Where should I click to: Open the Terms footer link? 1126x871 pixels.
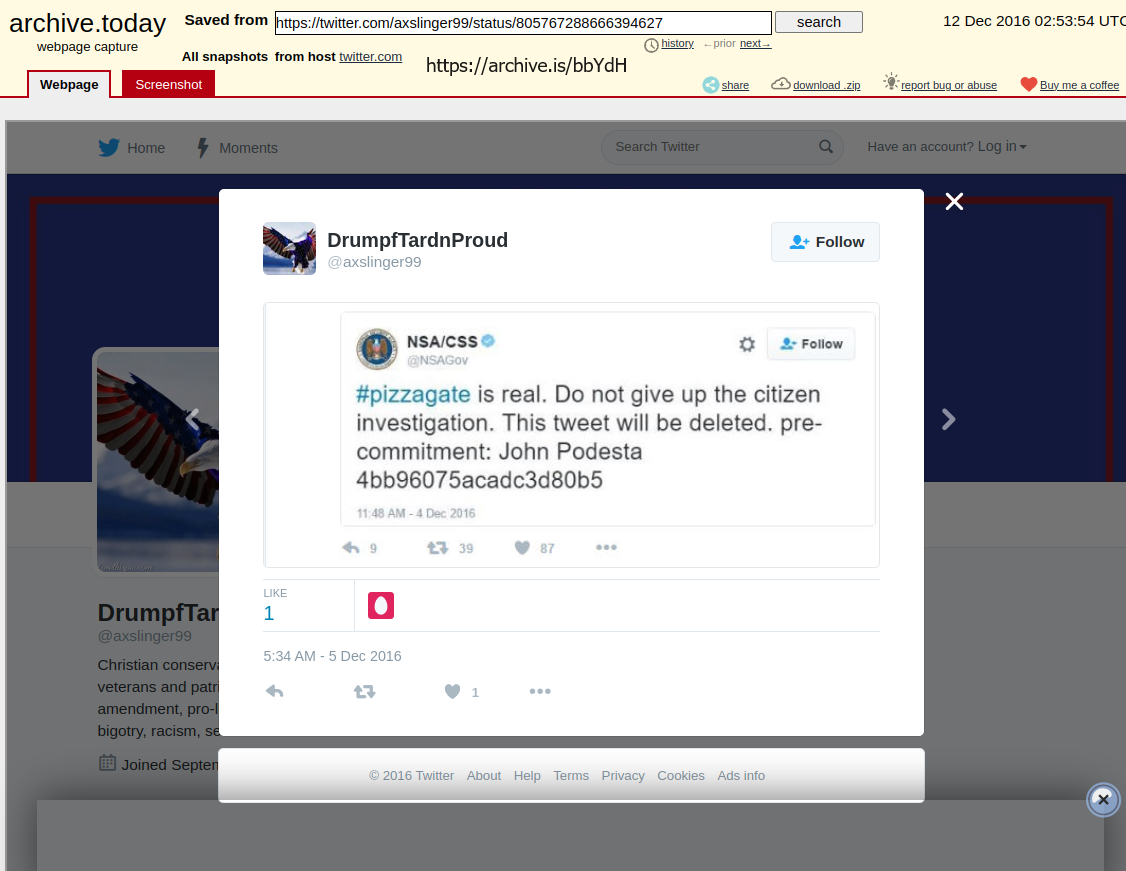[571, 775]
